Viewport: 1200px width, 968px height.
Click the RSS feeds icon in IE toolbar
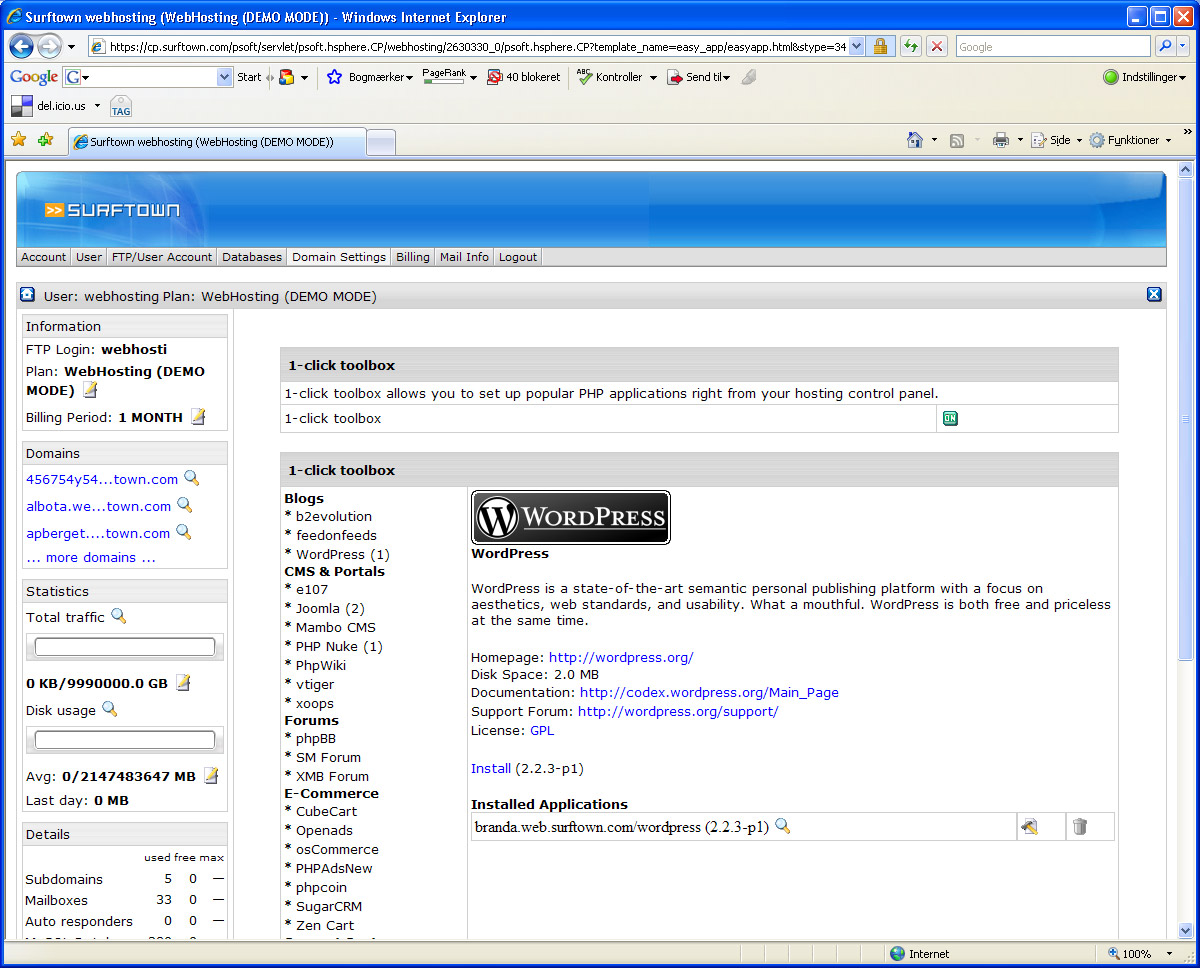point(957,141)
